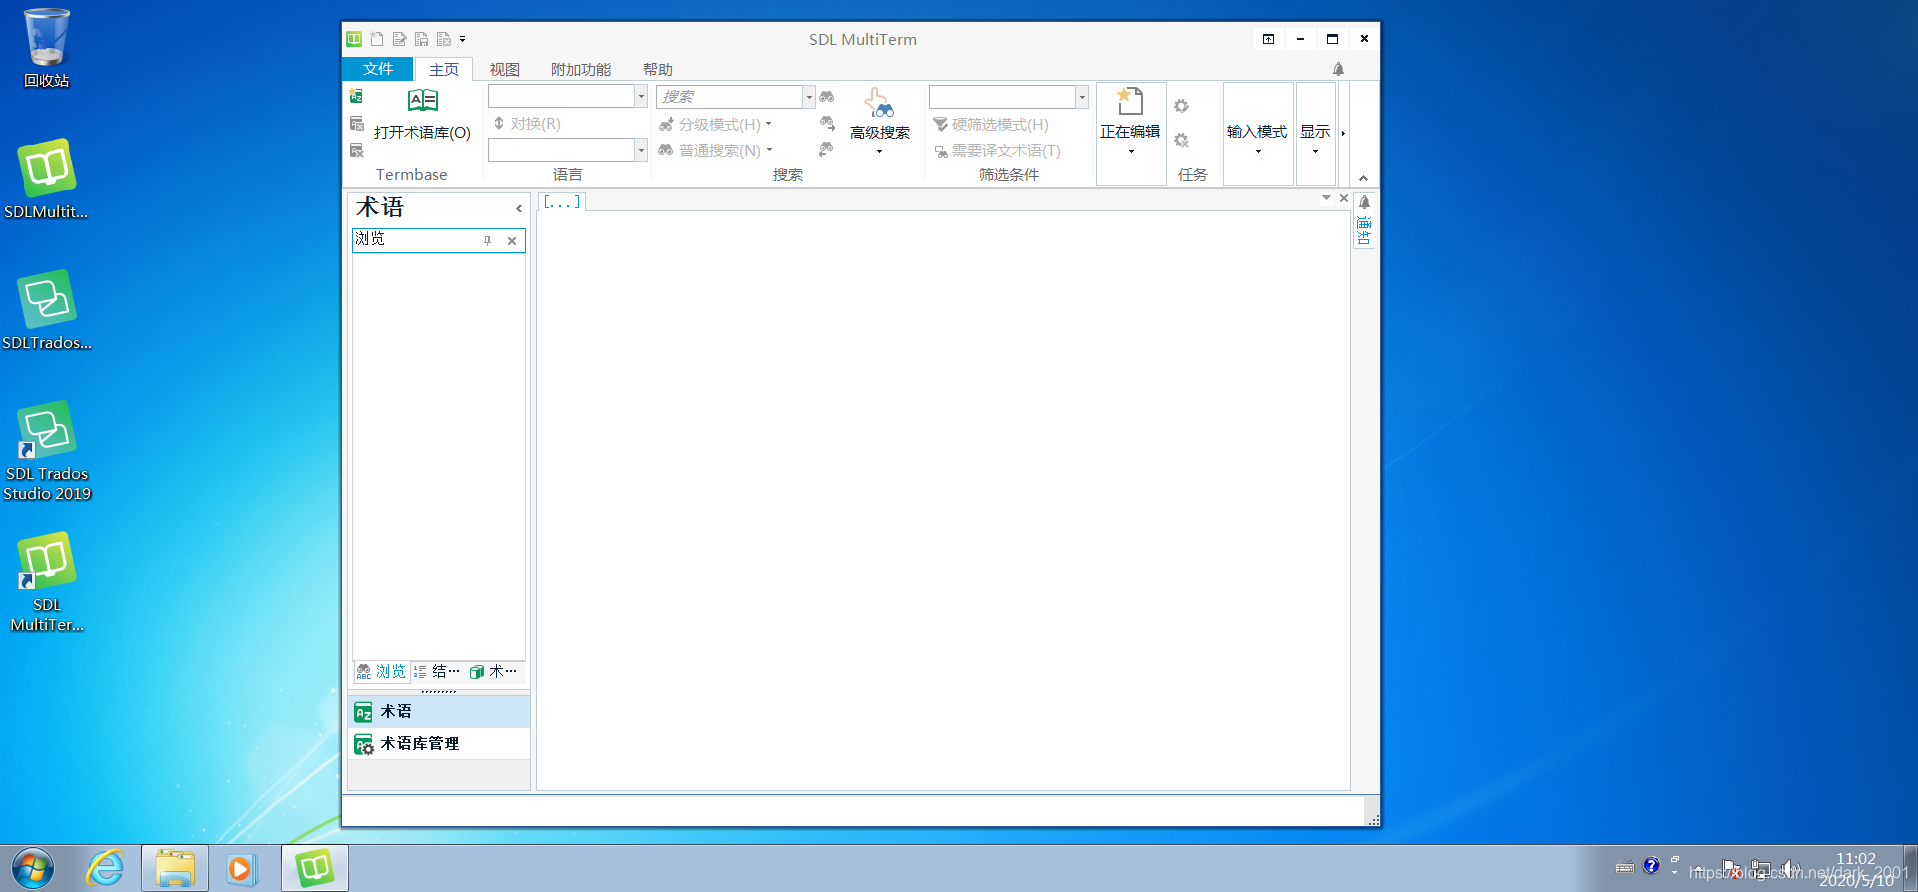
Task: Click the ribbon overflow right arrow
Action: coord(1343,133)
